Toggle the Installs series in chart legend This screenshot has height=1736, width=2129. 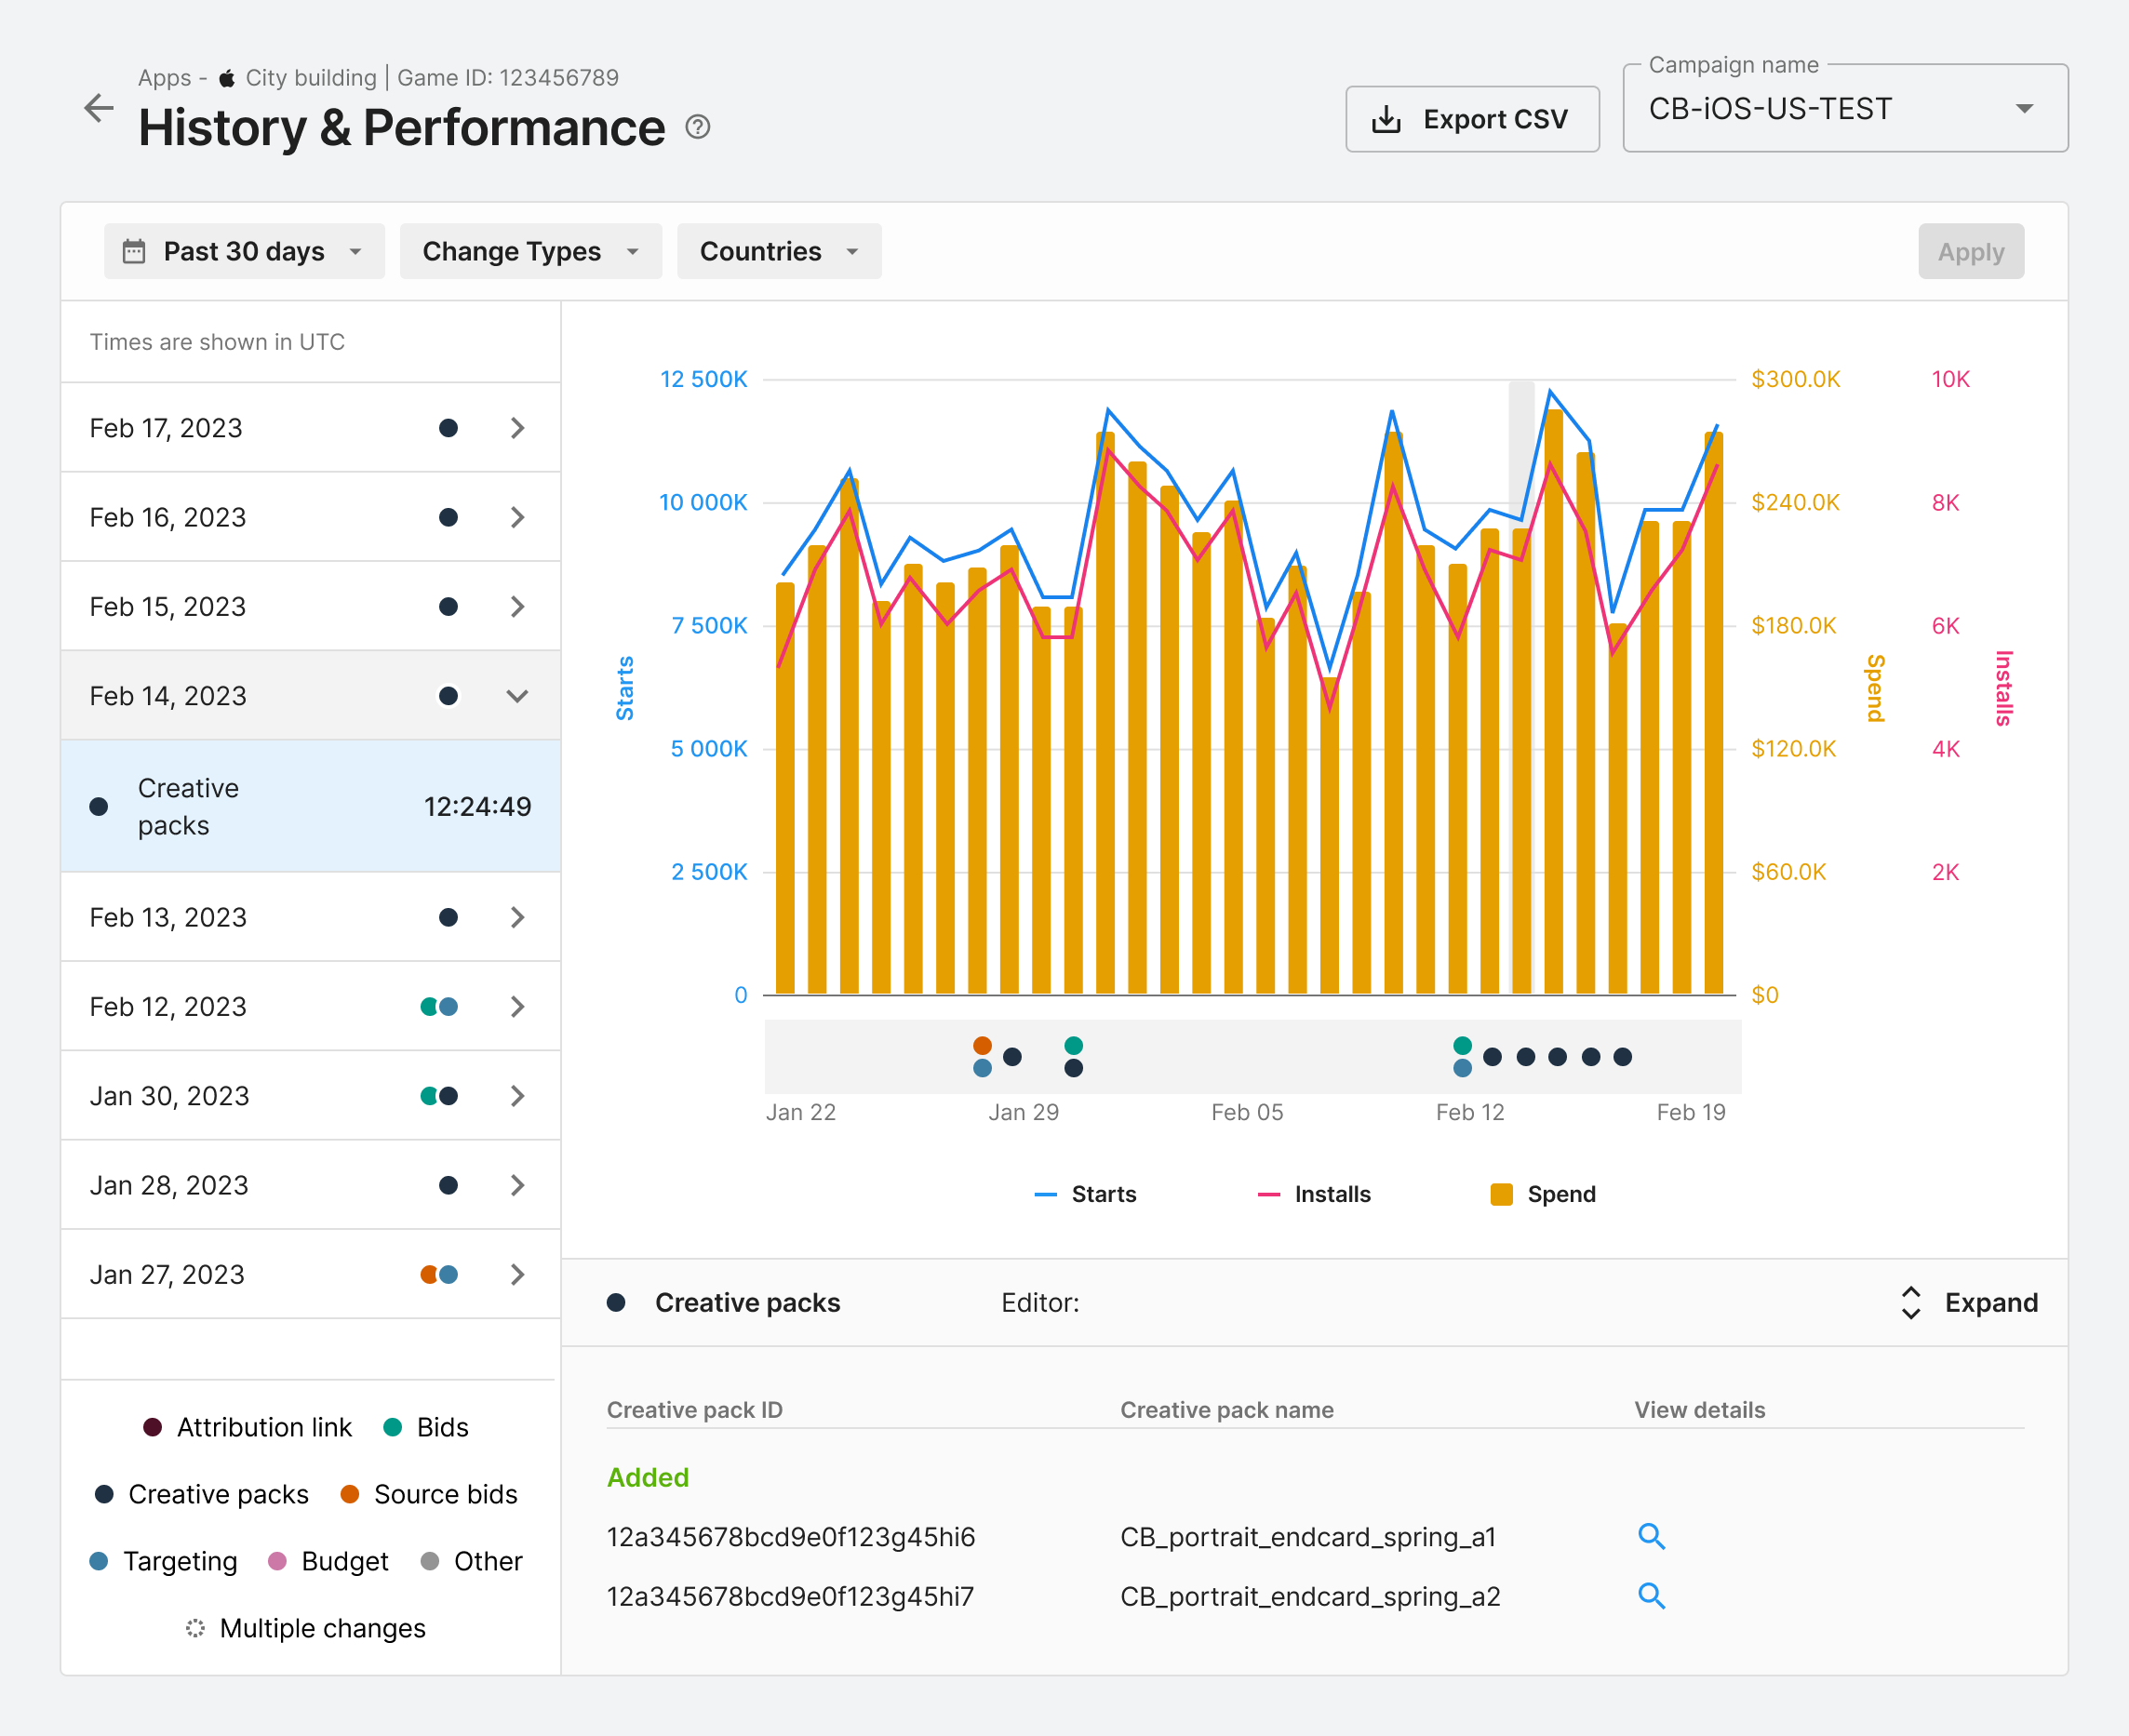[x=1314, y=1194]
